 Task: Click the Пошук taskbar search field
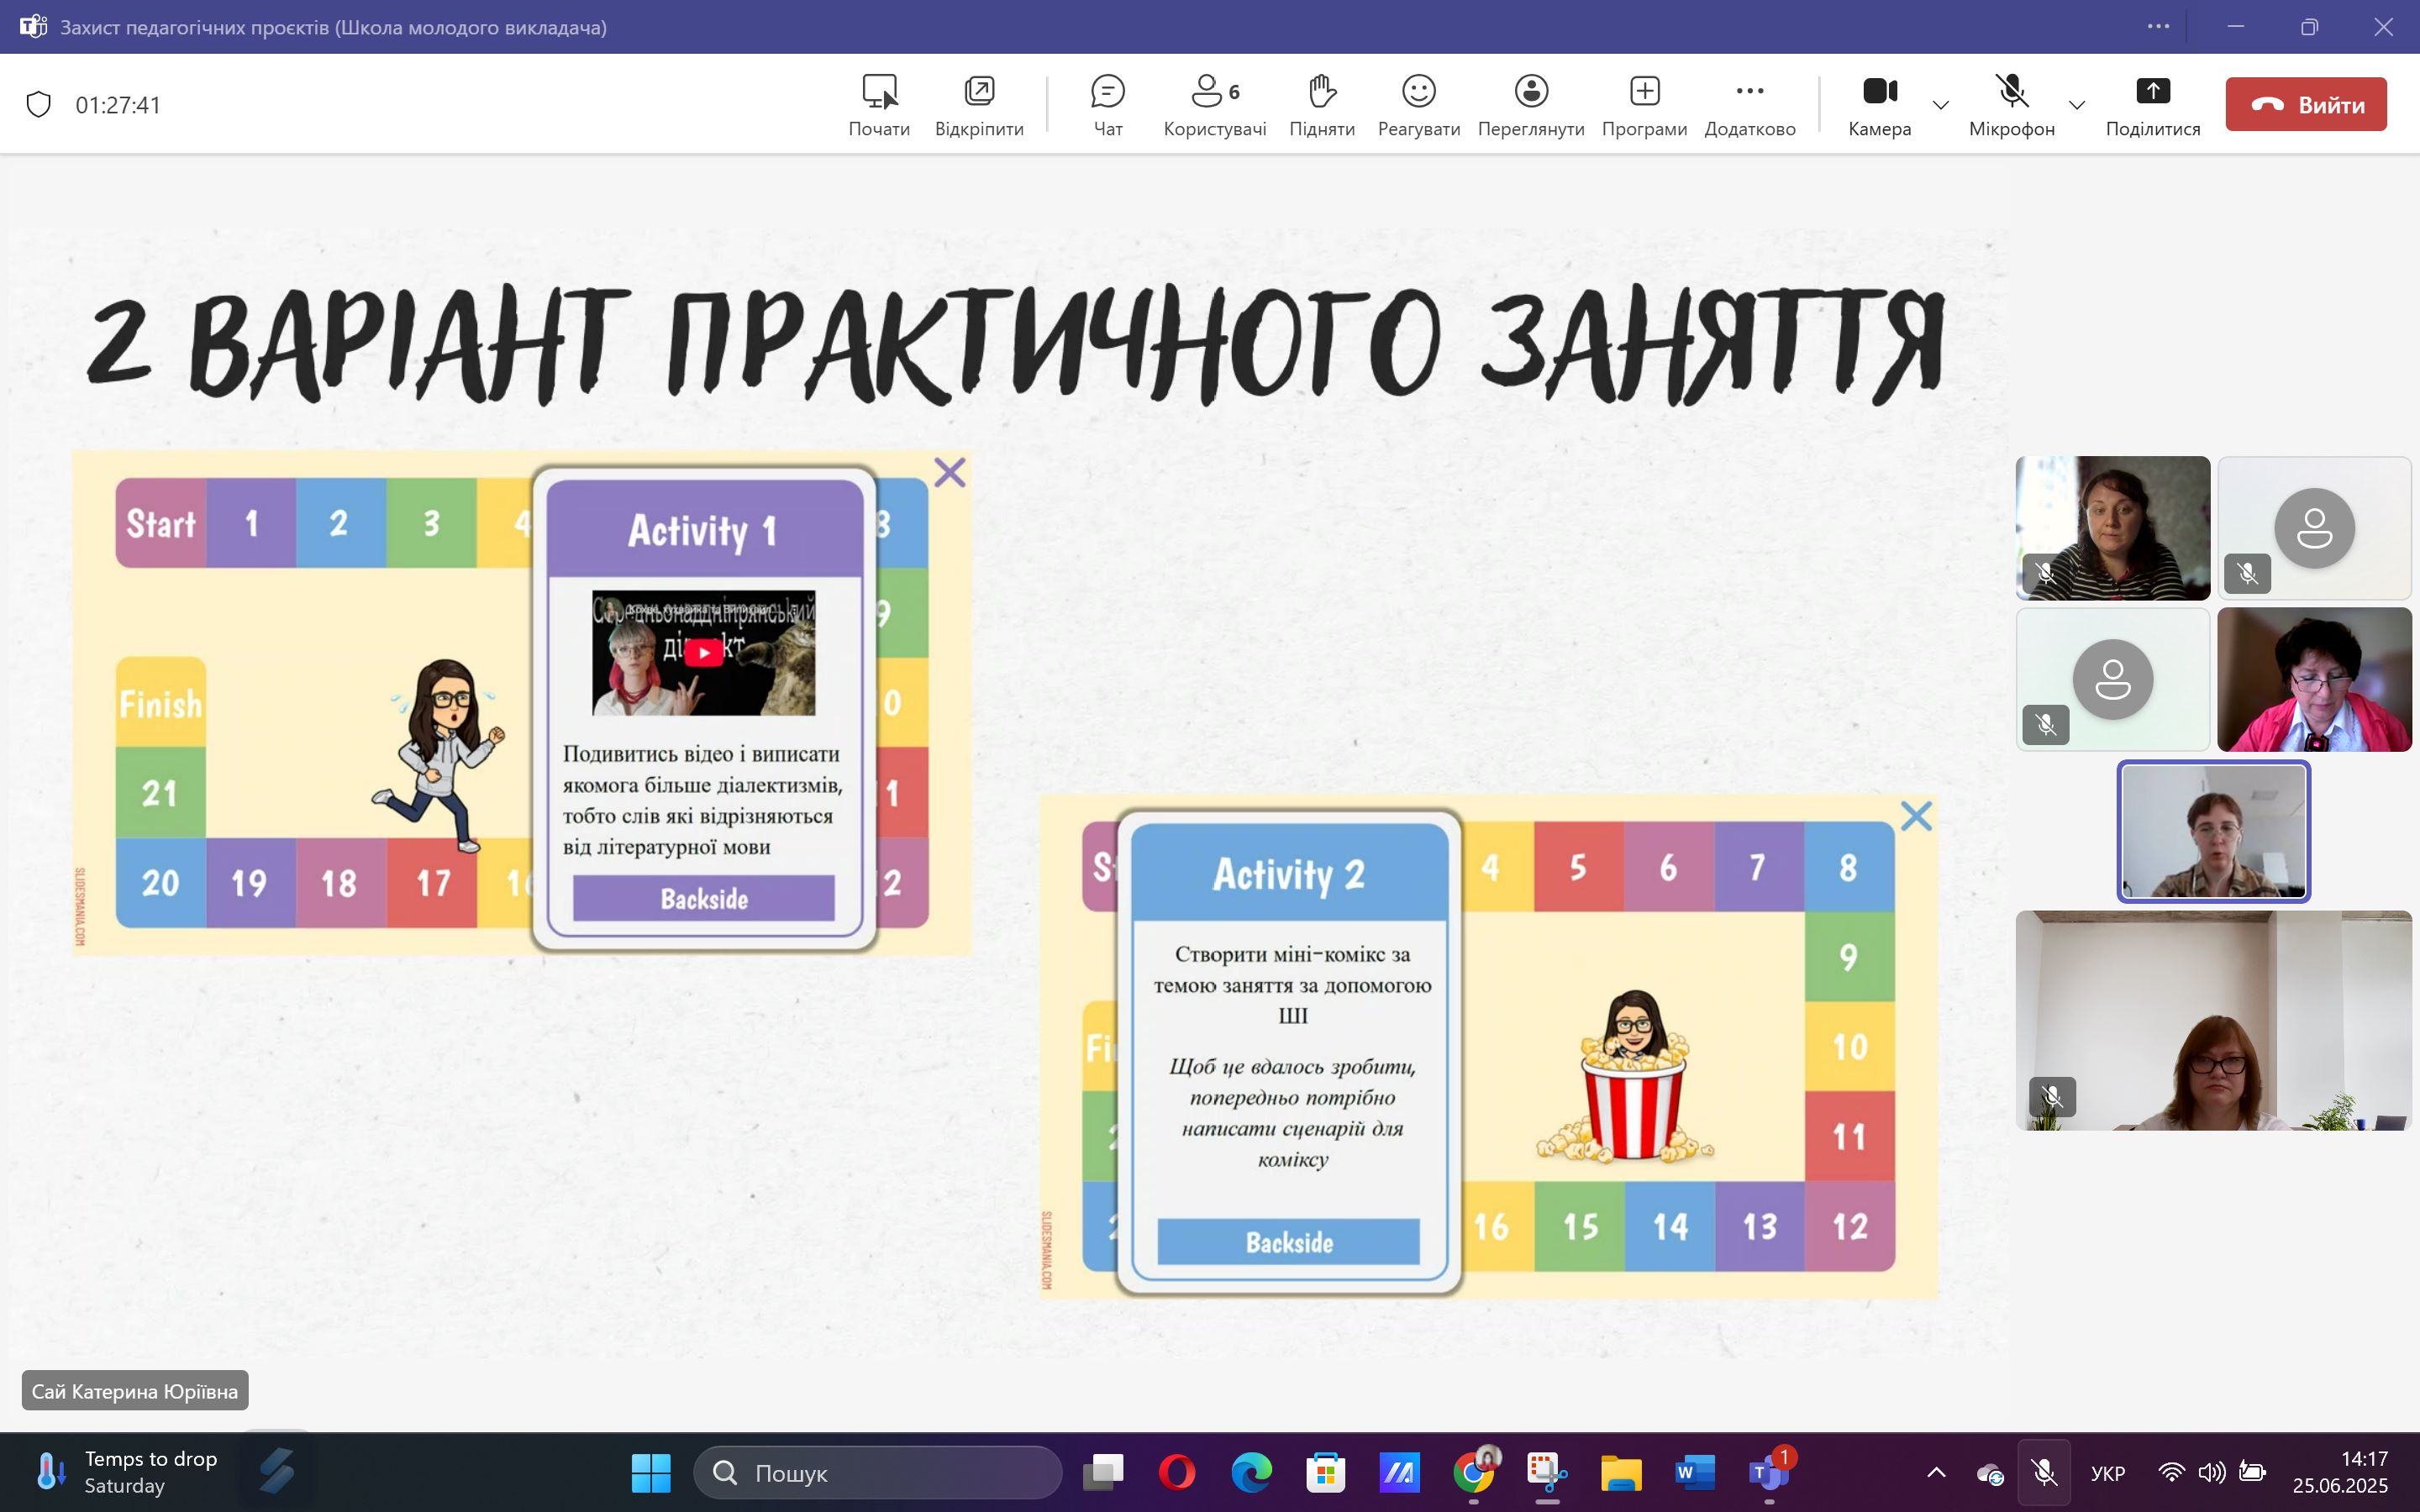[878, 1472]
